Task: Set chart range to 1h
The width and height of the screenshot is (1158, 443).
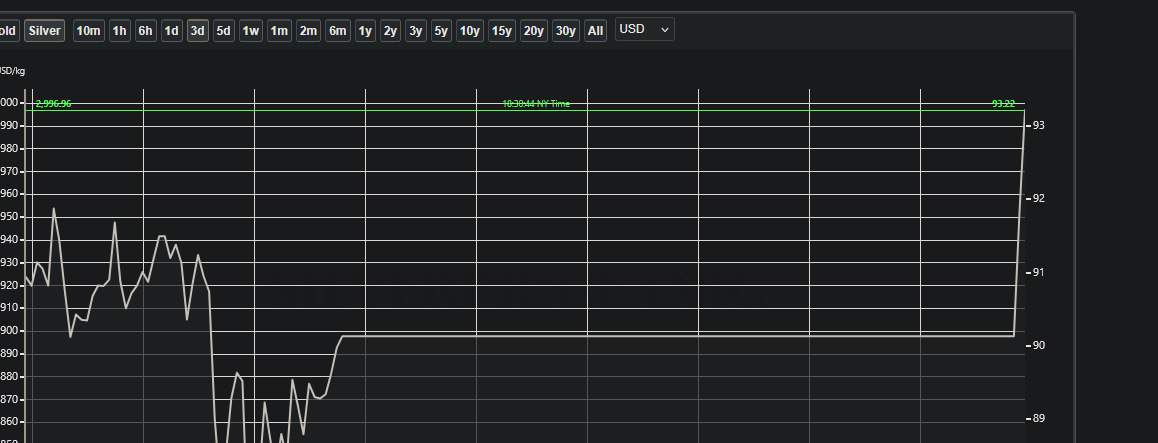Action: point(120,31)
